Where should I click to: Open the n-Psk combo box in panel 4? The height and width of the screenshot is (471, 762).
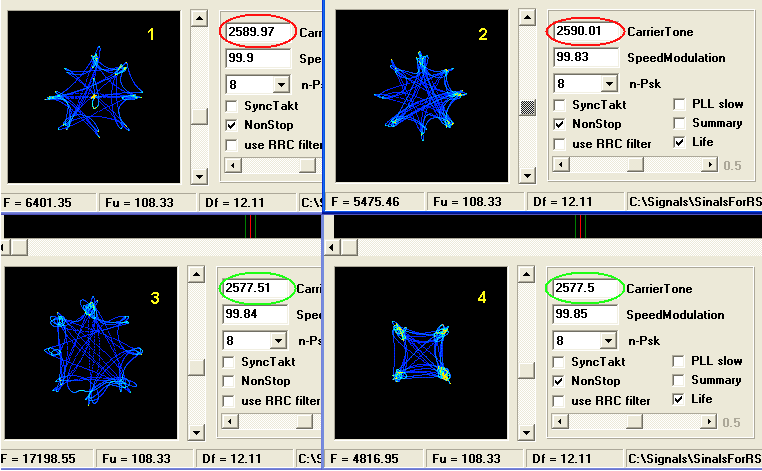tap(606, 341)
